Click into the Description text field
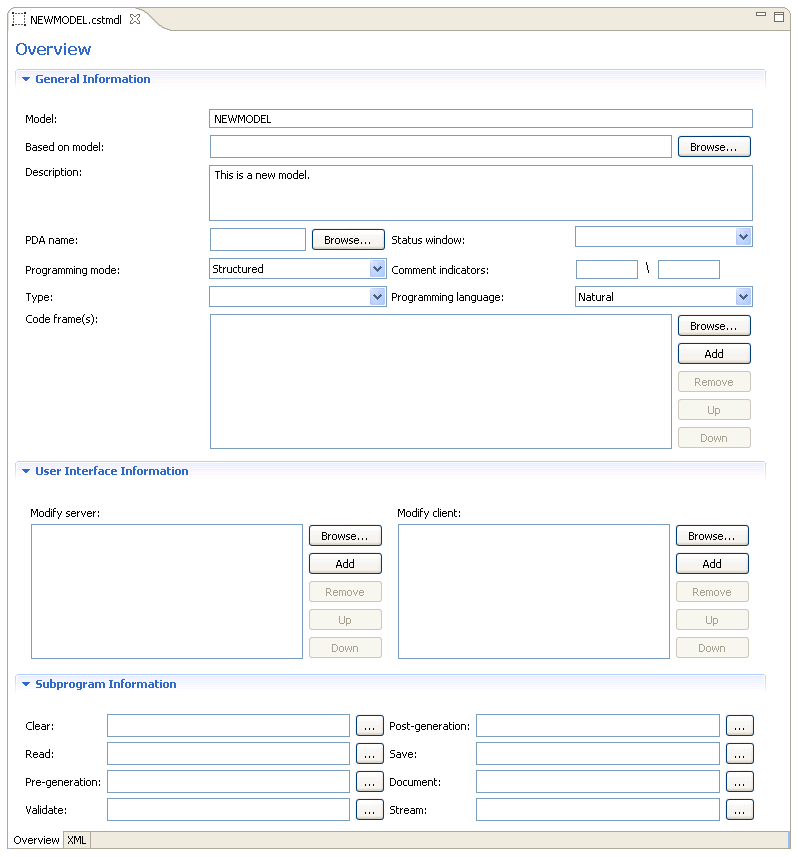Image resolution: width=798 pixels, height=857 pixels. 480,192
